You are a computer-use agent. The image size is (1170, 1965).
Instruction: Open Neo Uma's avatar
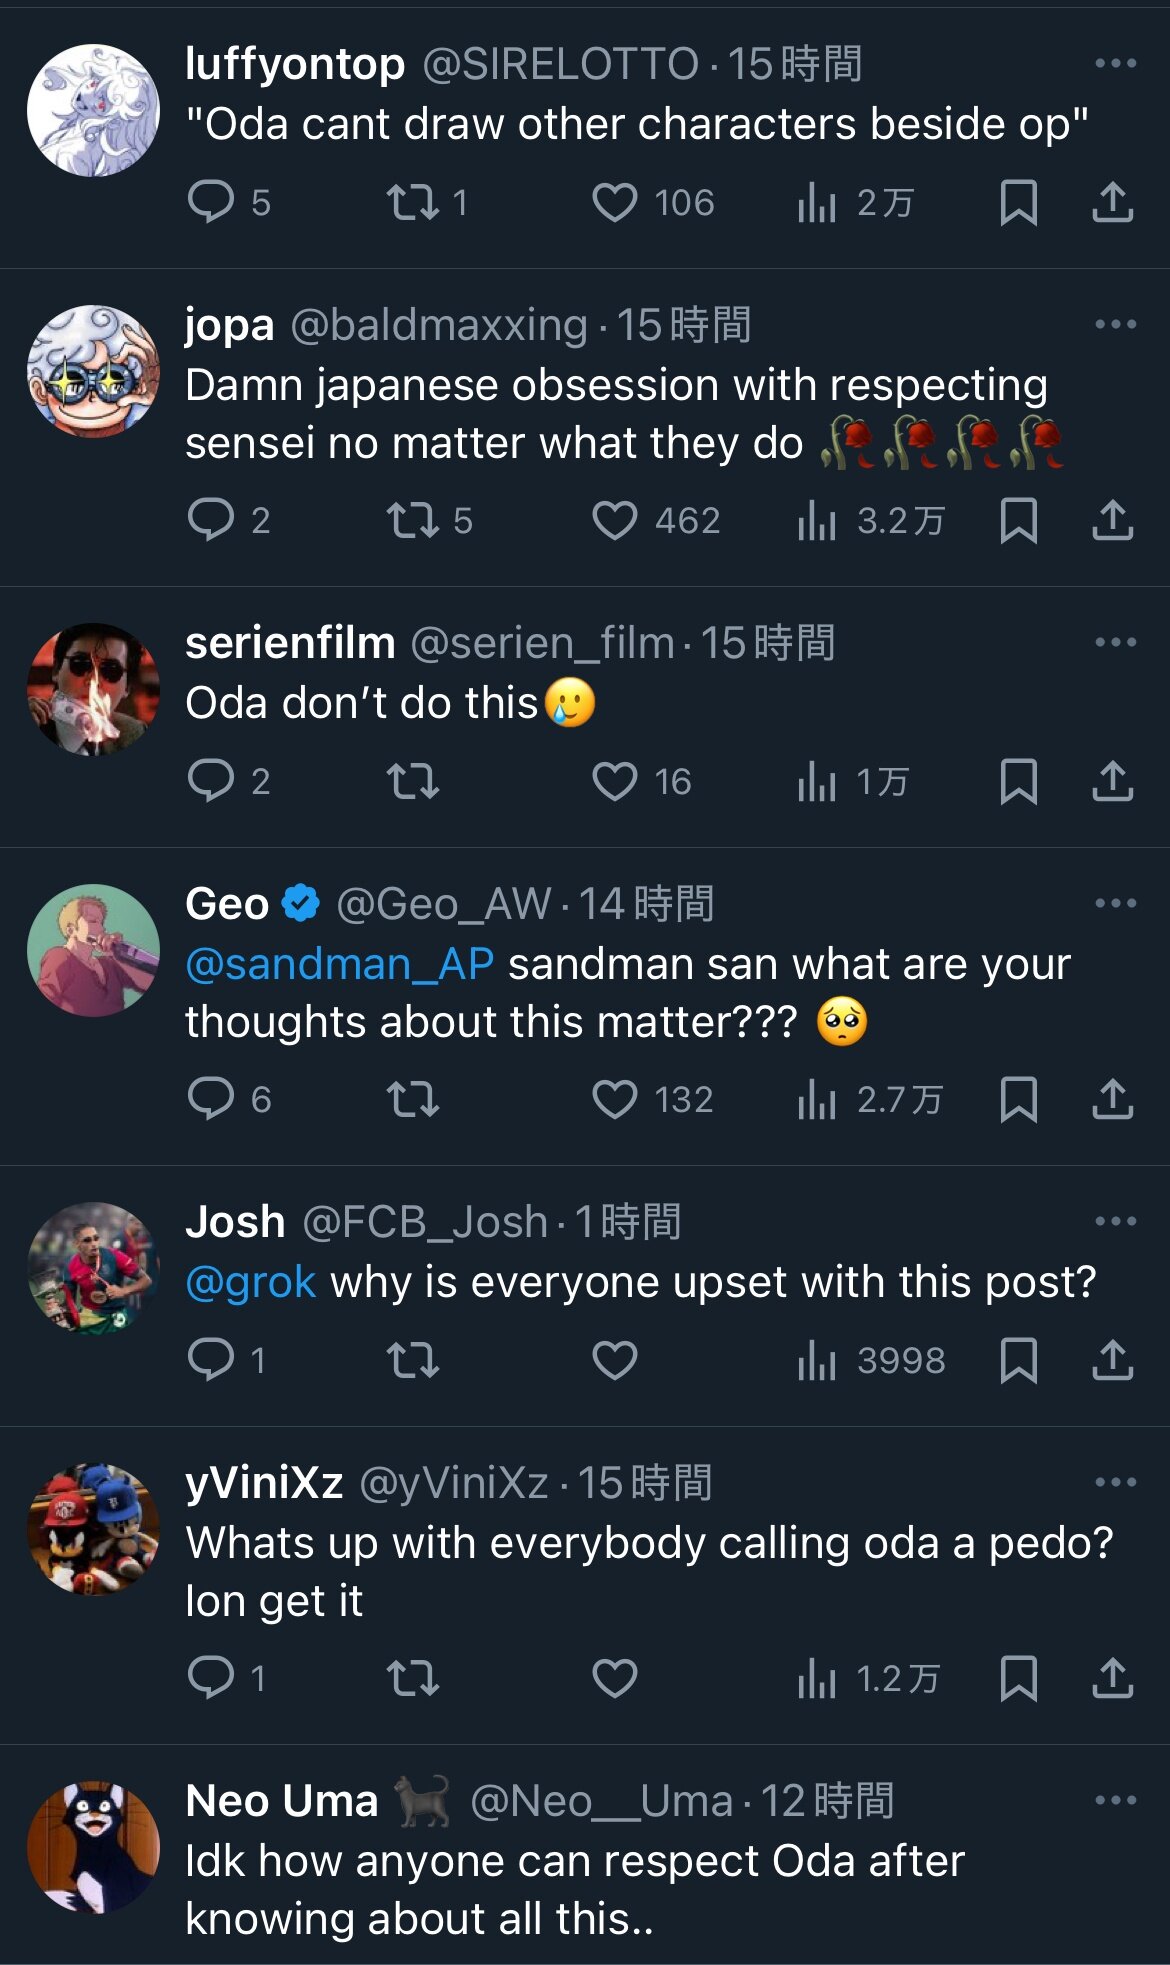click(93, 1847)
